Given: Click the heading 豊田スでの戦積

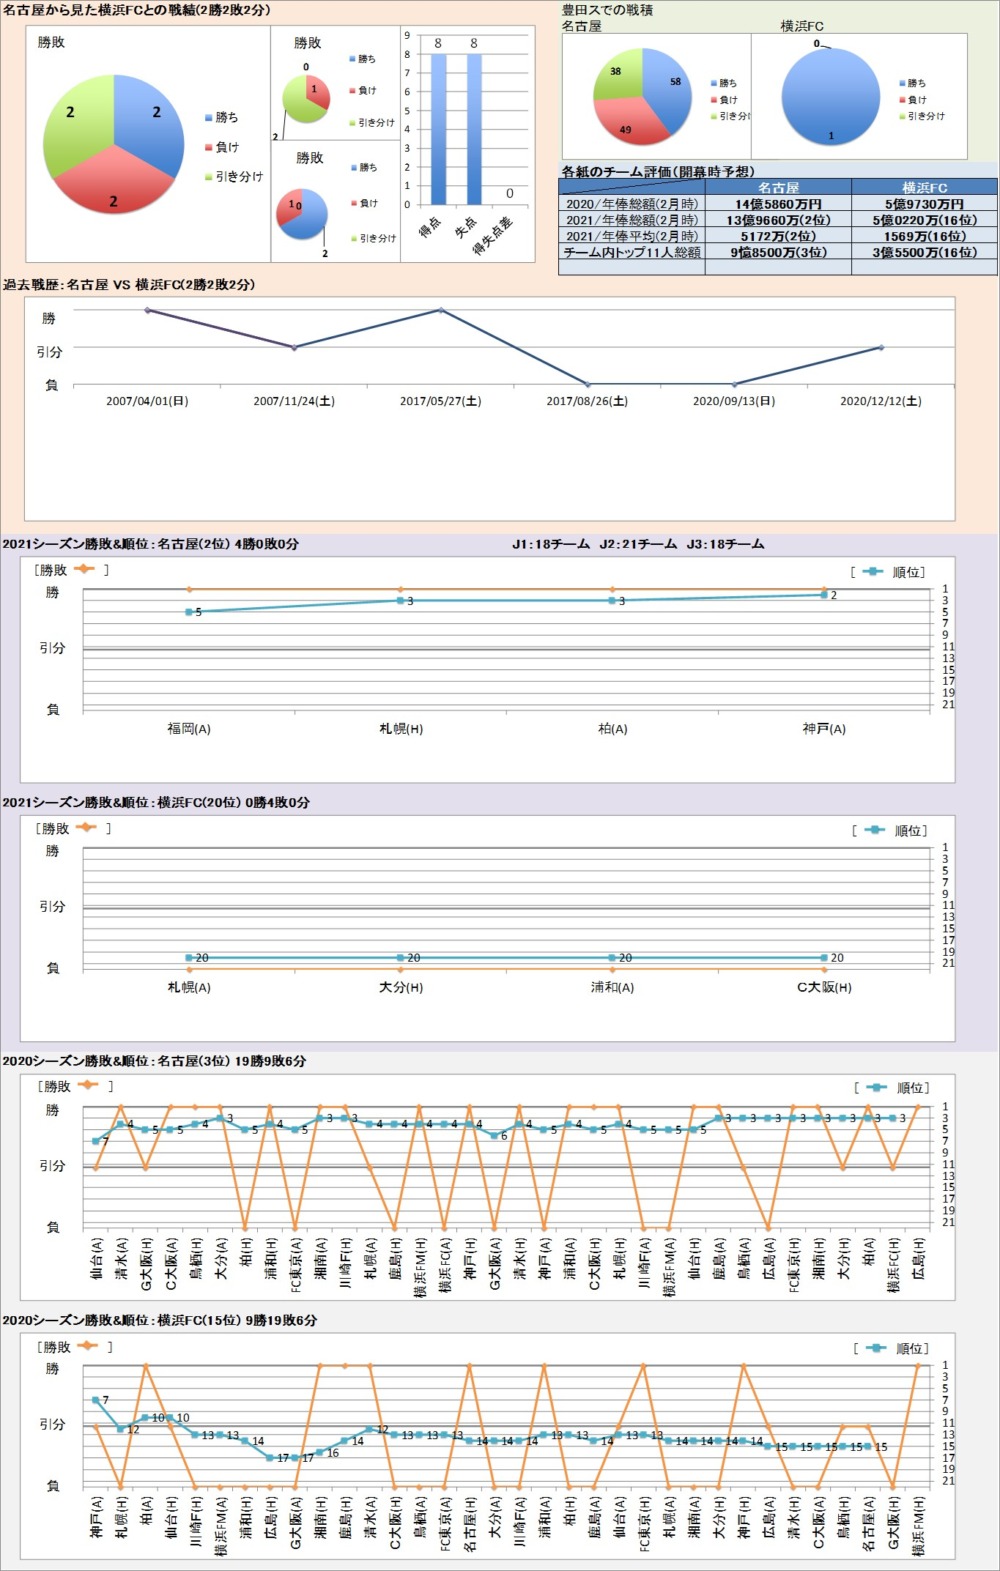Looking at the screenshot, I should (x=607, y=10).
